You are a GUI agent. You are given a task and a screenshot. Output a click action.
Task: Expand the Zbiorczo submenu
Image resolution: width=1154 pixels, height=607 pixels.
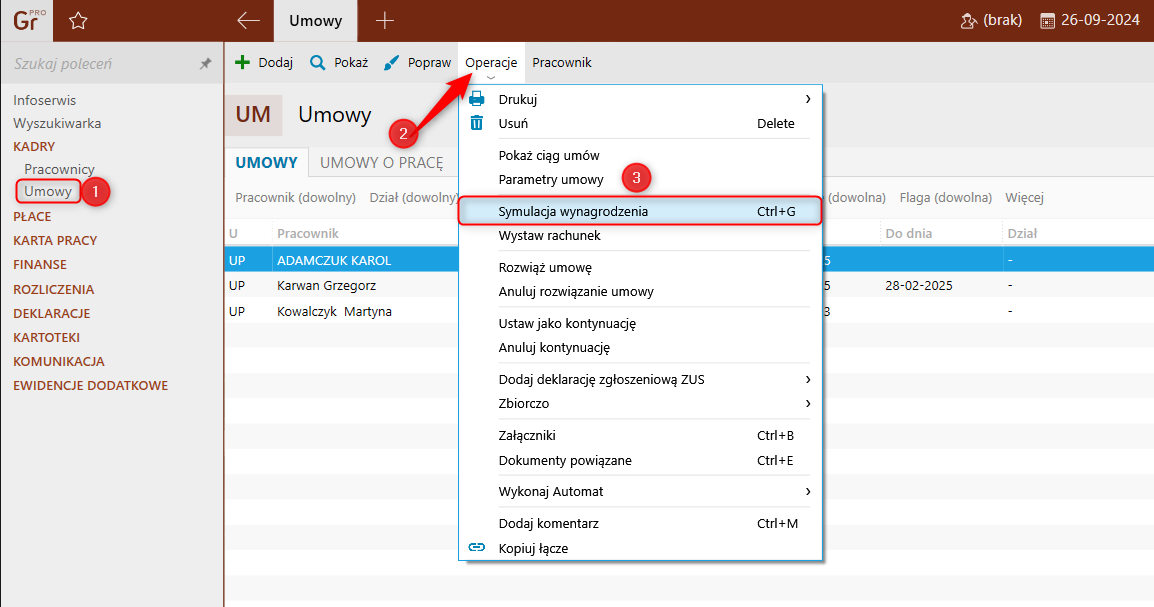pos(807,403)
